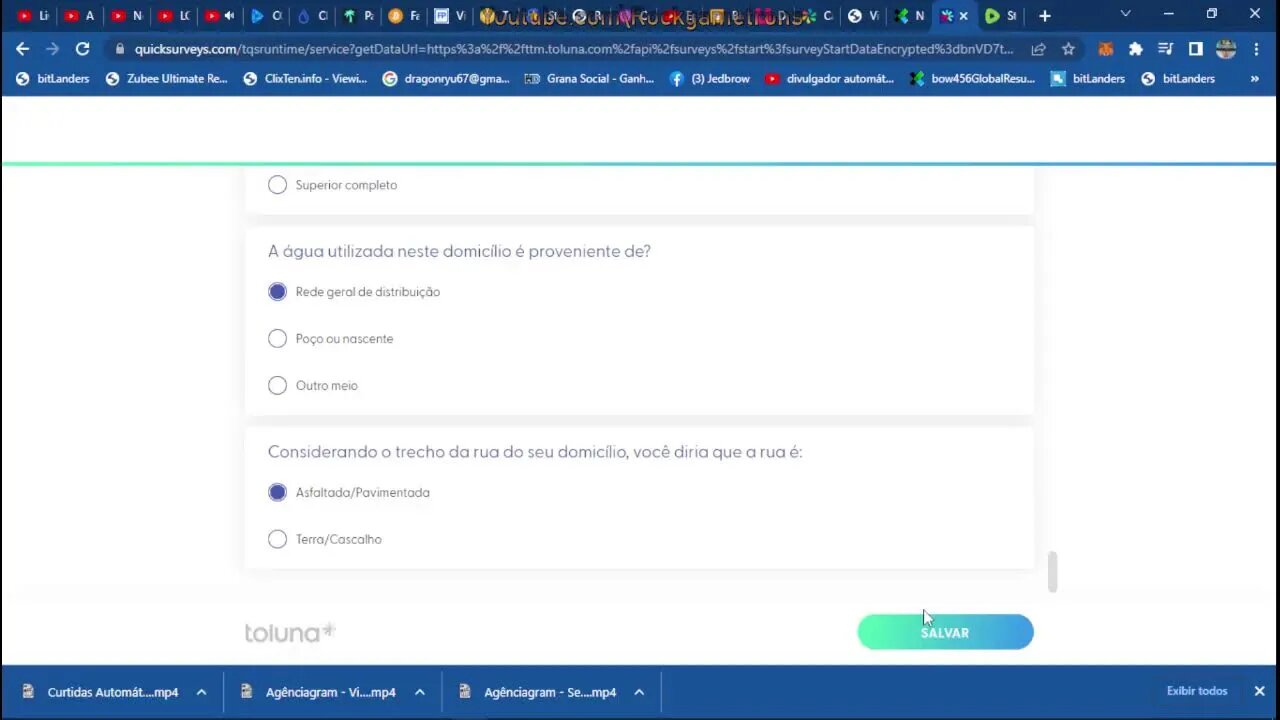Switch to the muted YouTube tab
Viewport: 1280px width, 720px height.
(x=220, y=16)
